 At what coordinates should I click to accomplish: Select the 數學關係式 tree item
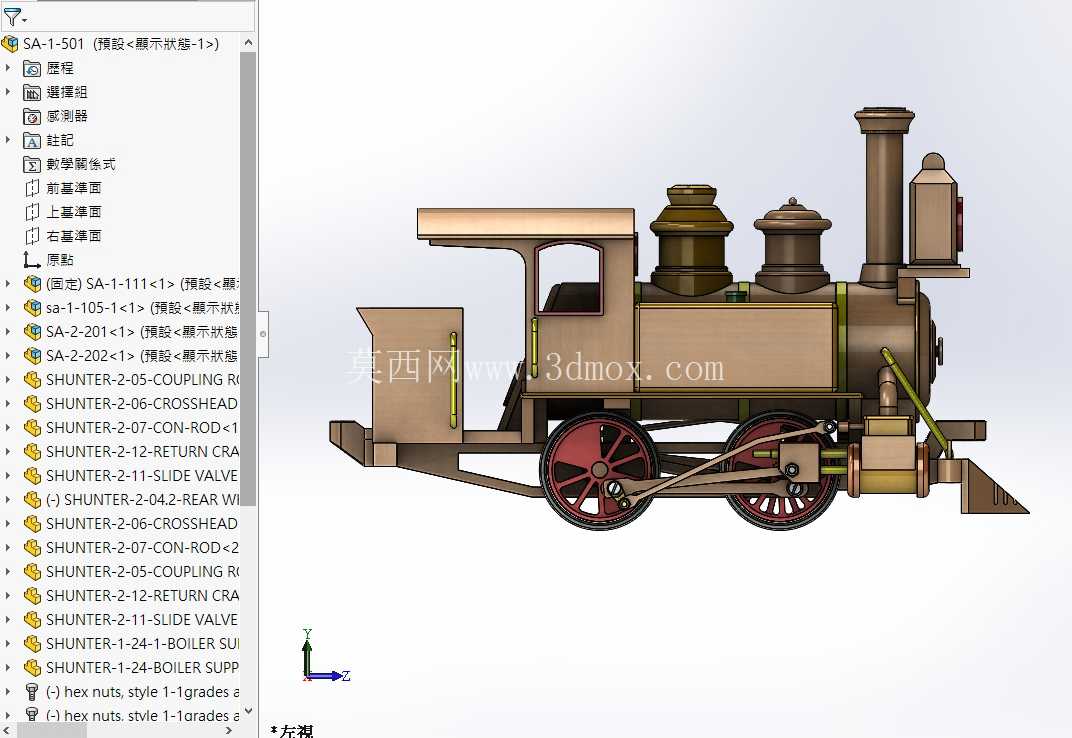point(81,164)
